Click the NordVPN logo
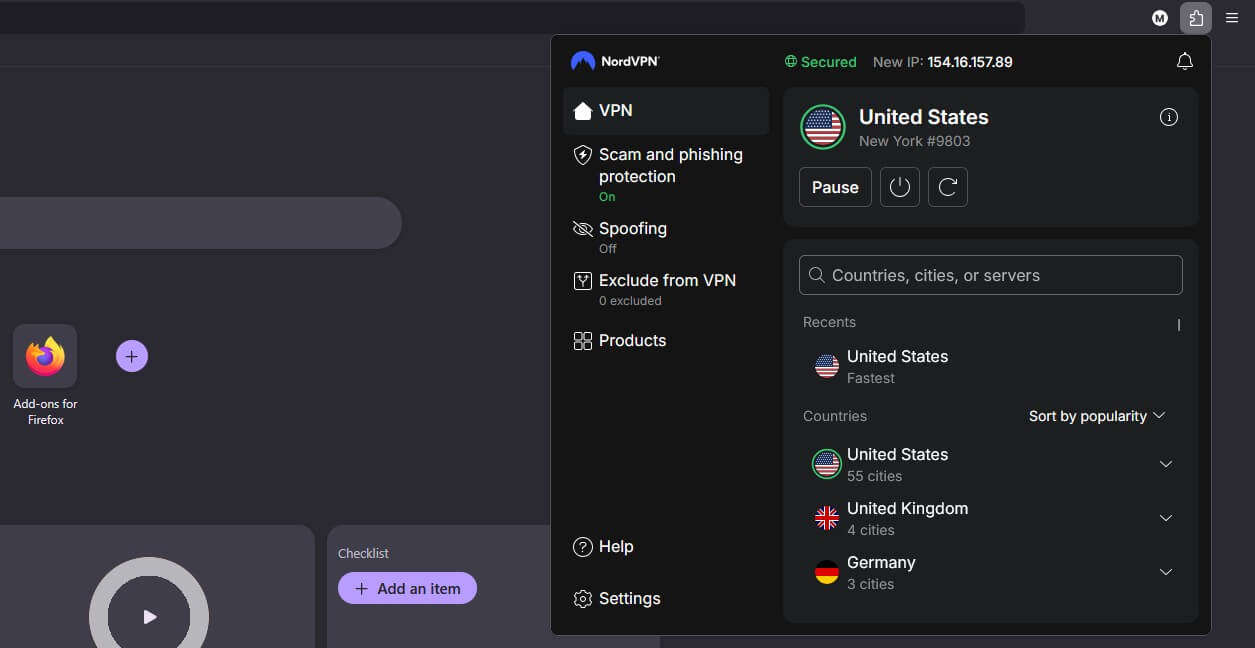Viewport: 1255px width, 648px height. 614,61
